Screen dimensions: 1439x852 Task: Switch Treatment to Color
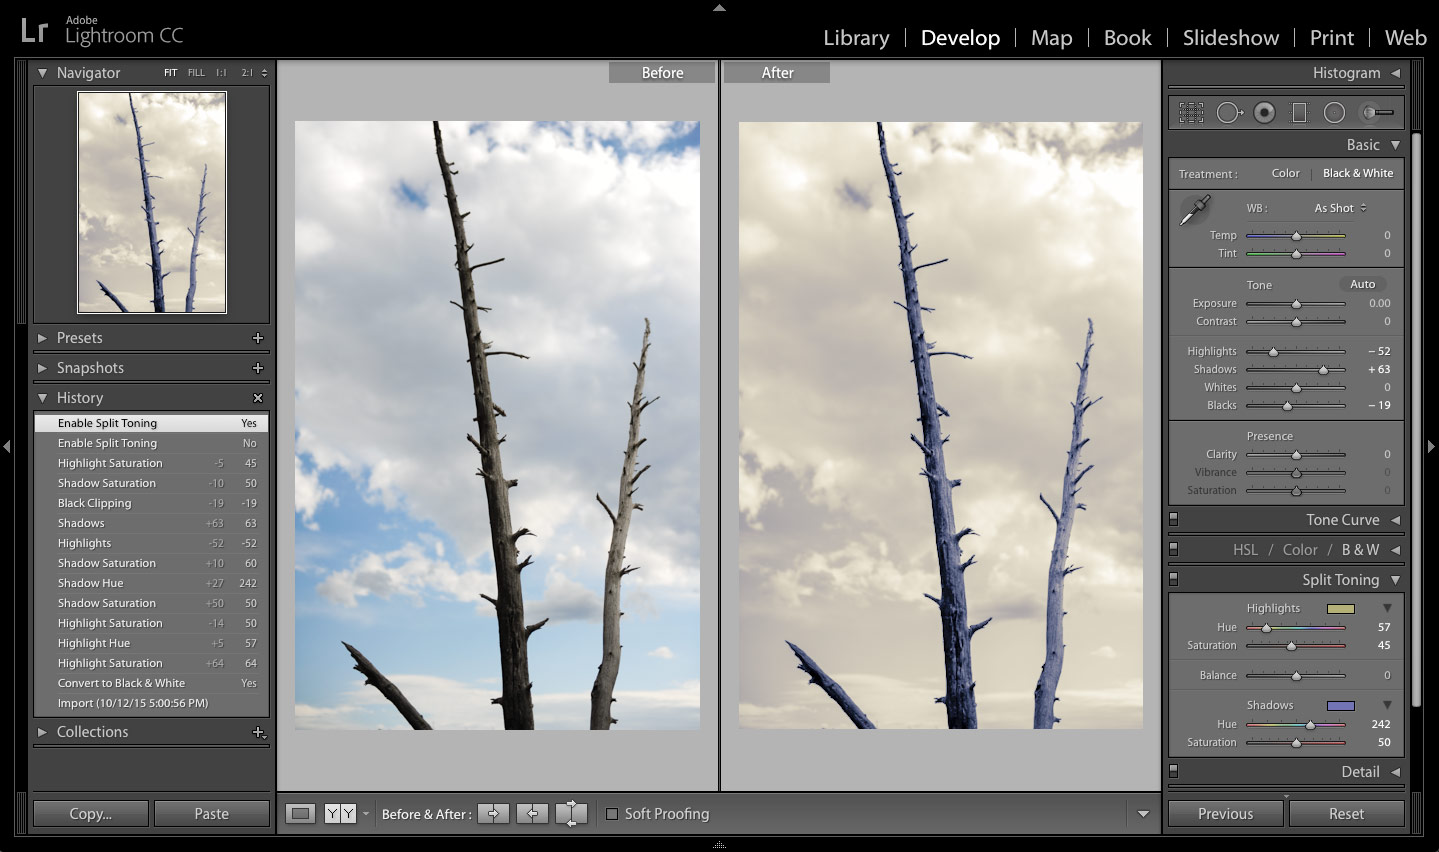point(1285,172)
